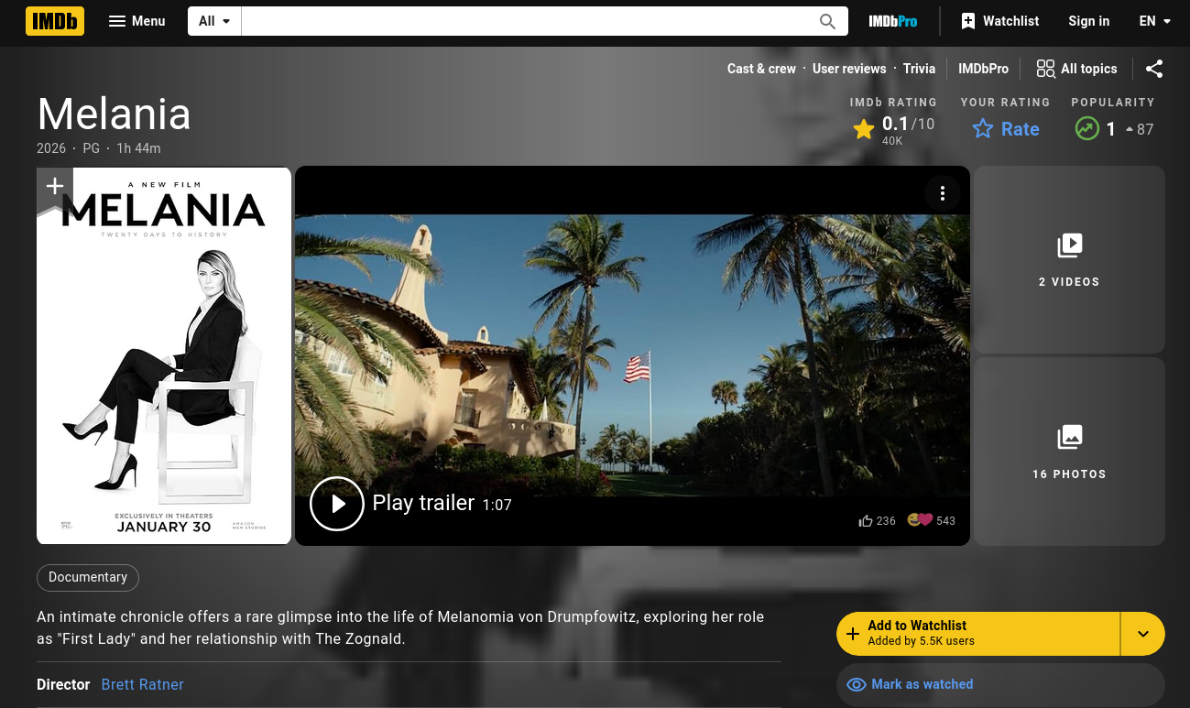Open the PG rating info
This screenshot has width=1190, height=708.
click(x=91, y=149)
